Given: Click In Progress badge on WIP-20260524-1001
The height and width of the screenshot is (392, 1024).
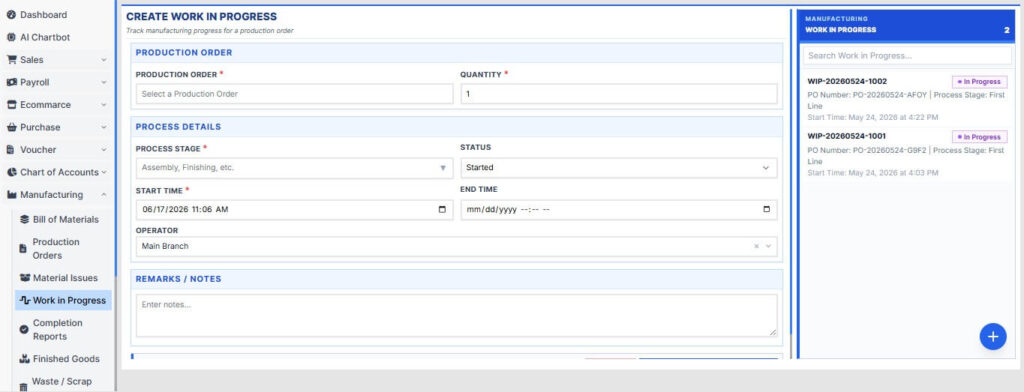Looking at the screenshot, I should click(980, 137).
